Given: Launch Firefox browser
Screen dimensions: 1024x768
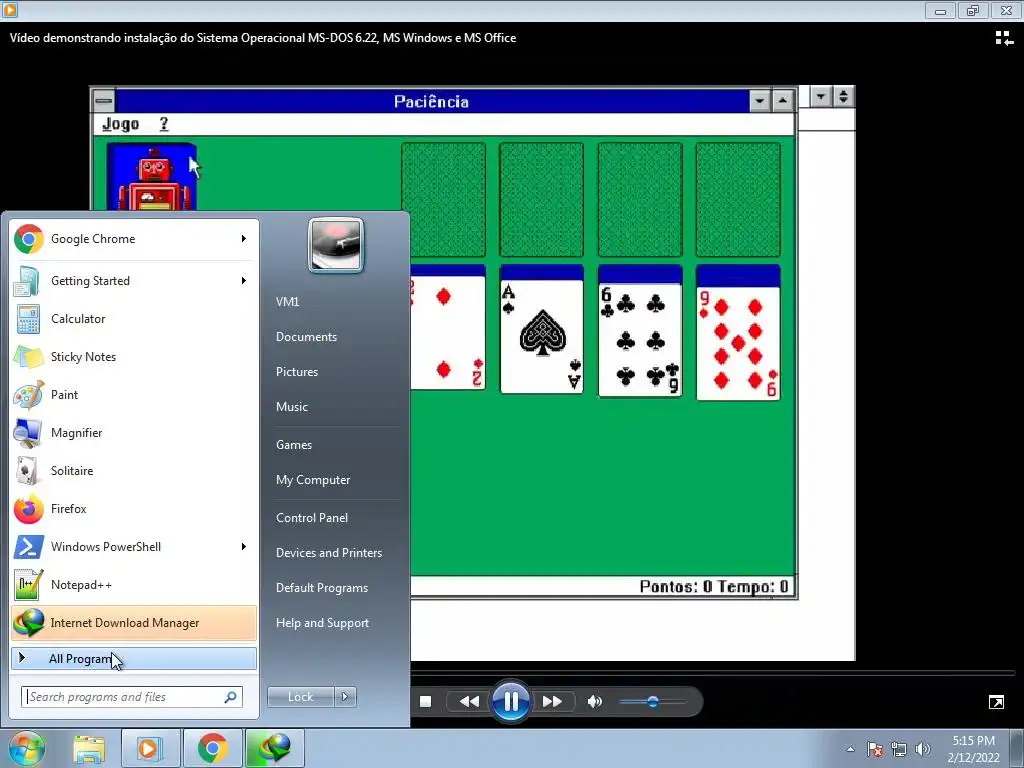Looking at the screenshot, I should tap(134, 508).
